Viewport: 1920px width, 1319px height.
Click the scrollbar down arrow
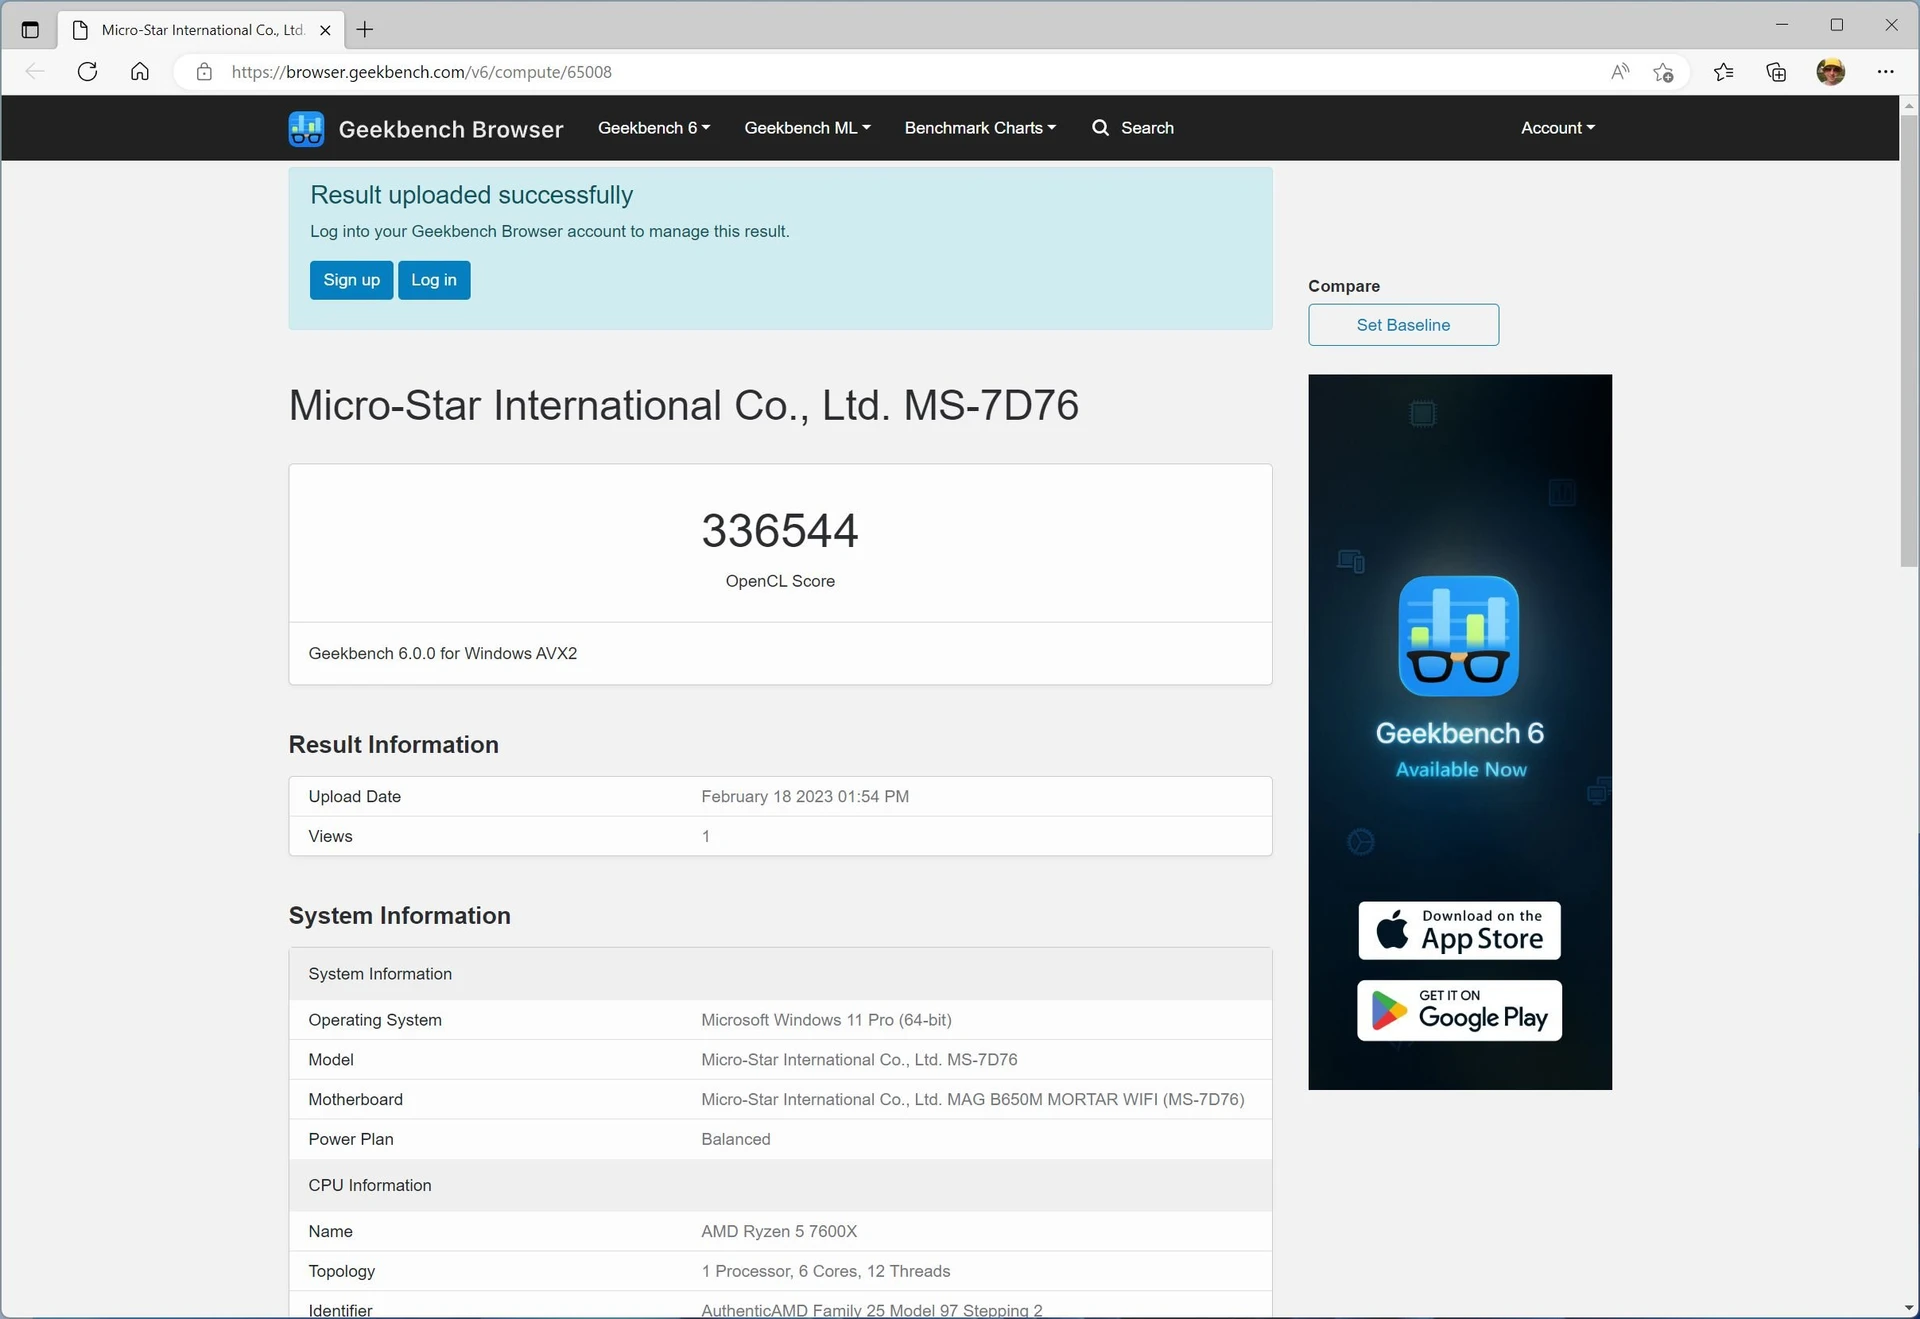click(1909, 1308)
